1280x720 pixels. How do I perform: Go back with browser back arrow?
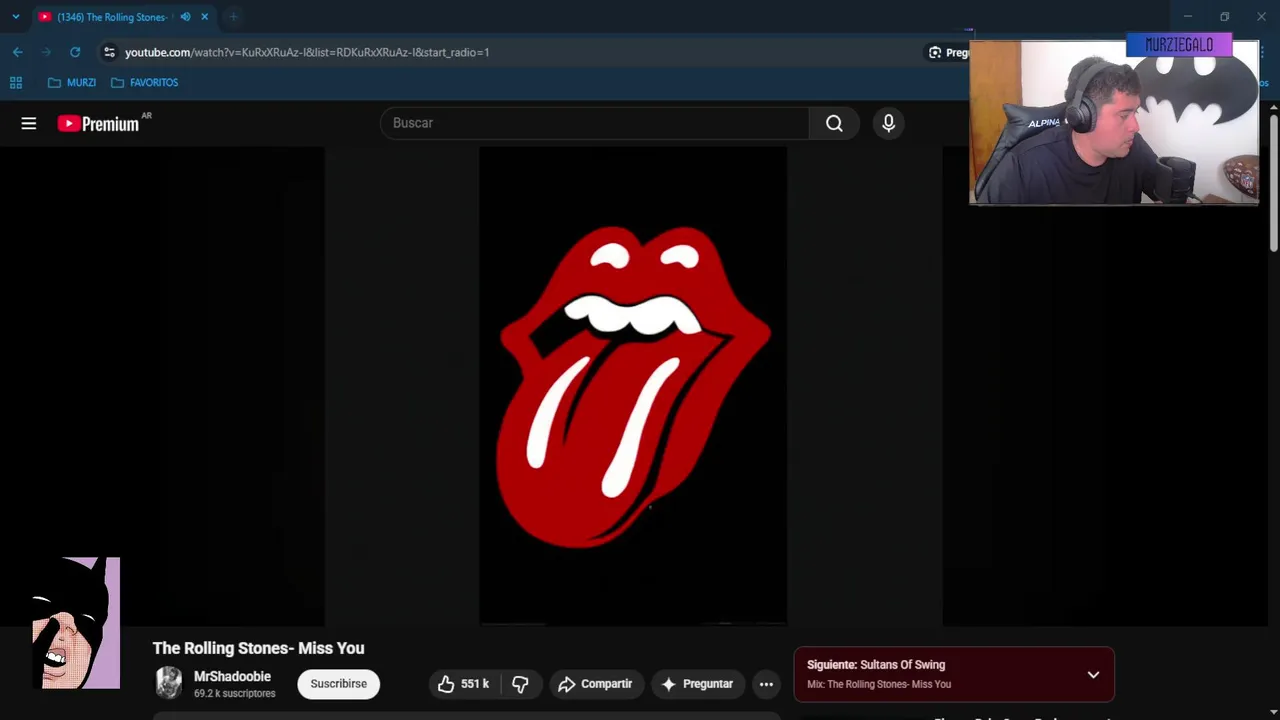point(18,52)
